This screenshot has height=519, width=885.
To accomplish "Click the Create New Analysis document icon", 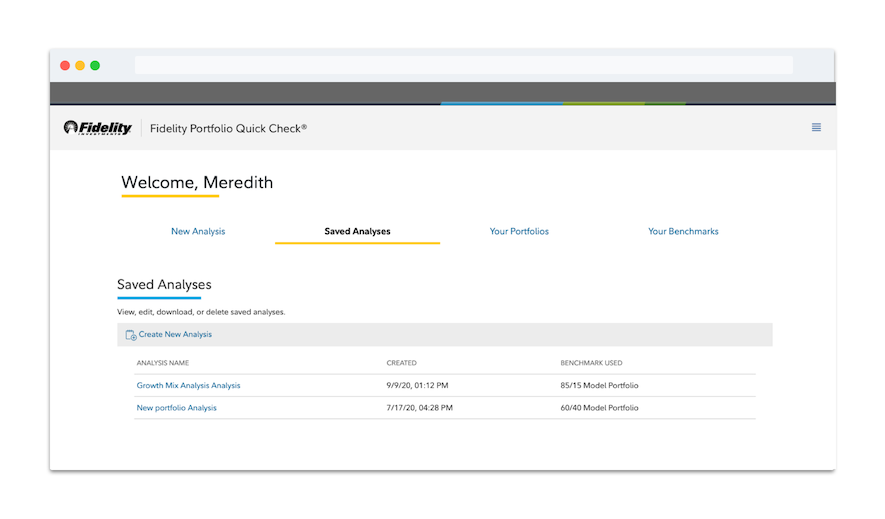I will pyautogui.click(x=130, y=335).
